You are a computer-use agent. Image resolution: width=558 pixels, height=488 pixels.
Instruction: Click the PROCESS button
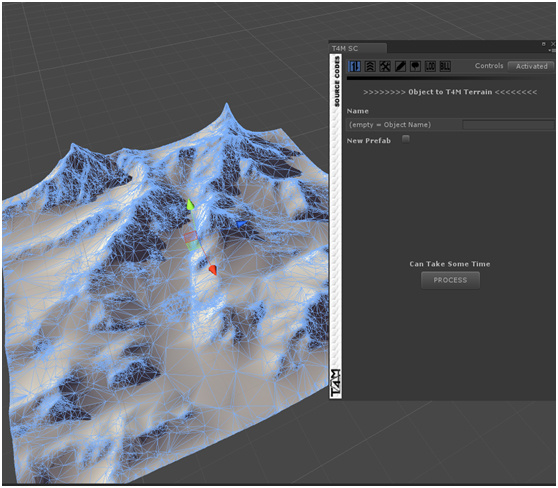[450, 280]
